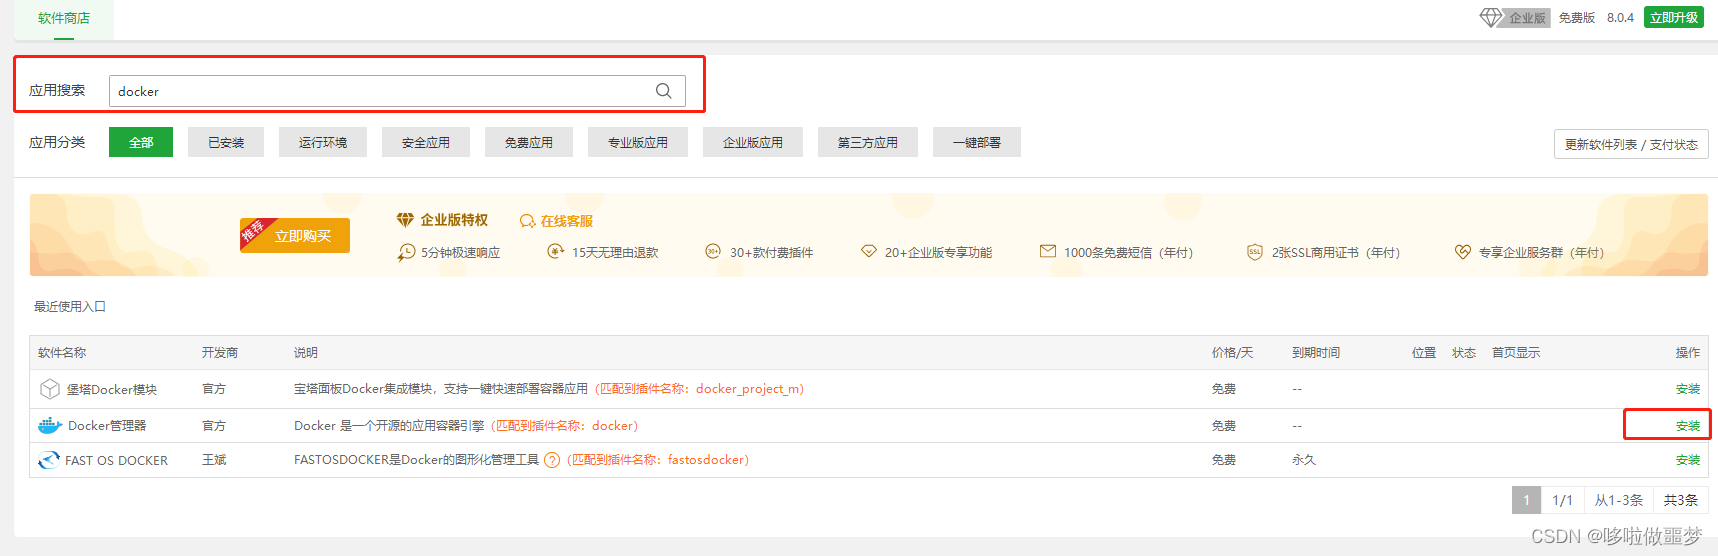
Task: Click the 15天无理由退款 icon
Action: 556,252
